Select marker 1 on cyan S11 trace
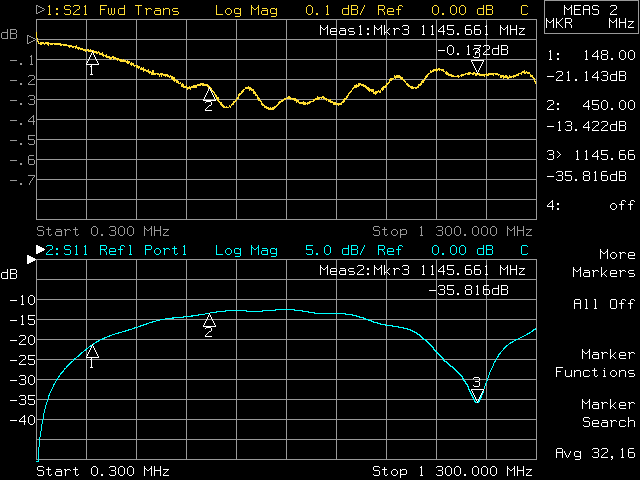Image resolution: width=640 pixels, height=480 pixels. click(x=92, y=351)
